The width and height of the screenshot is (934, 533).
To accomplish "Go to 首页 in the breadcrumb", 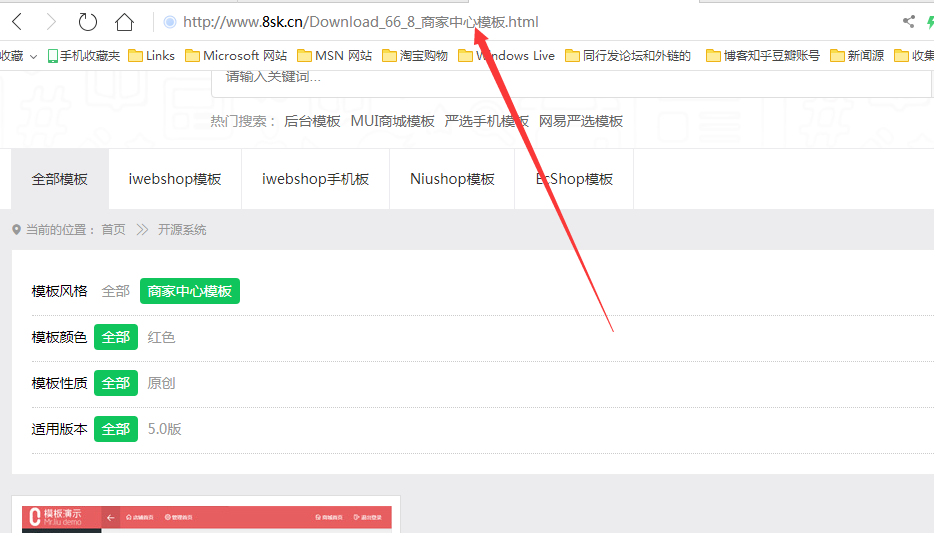I will coord(113,230).
